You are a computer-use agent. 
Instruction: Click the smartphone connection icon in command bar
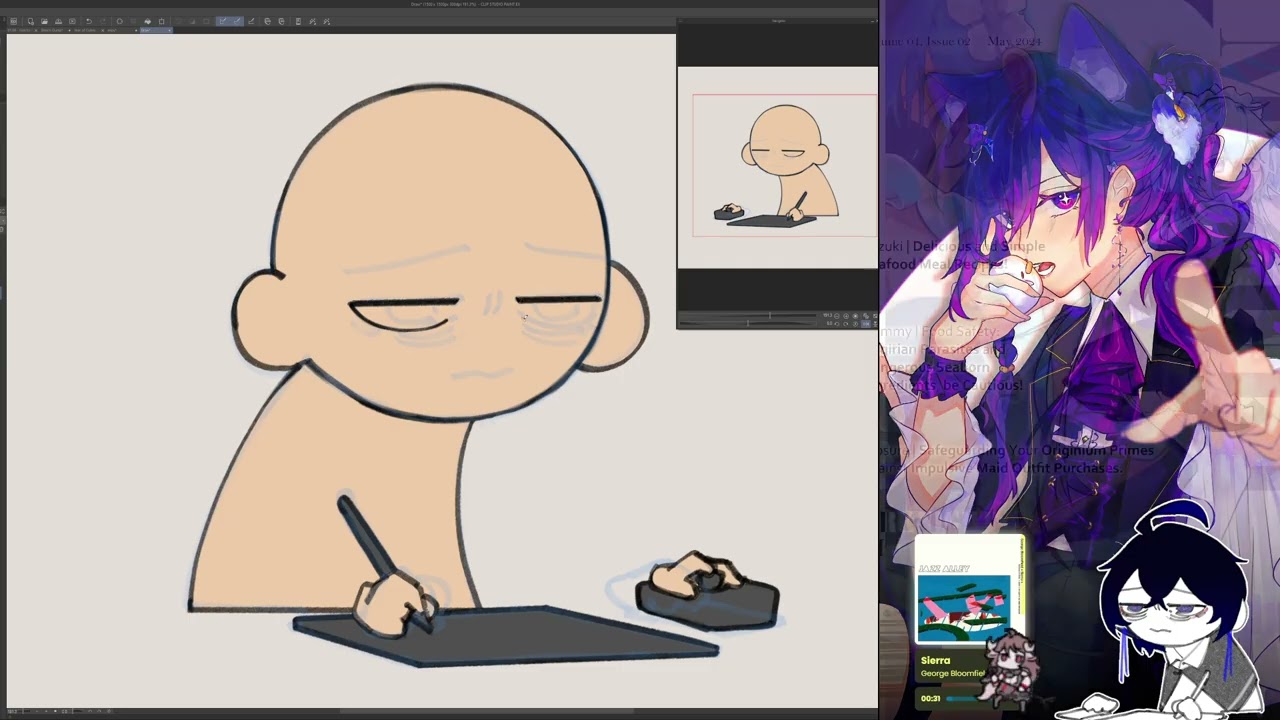pyautogui.click(x=298, y=21)
